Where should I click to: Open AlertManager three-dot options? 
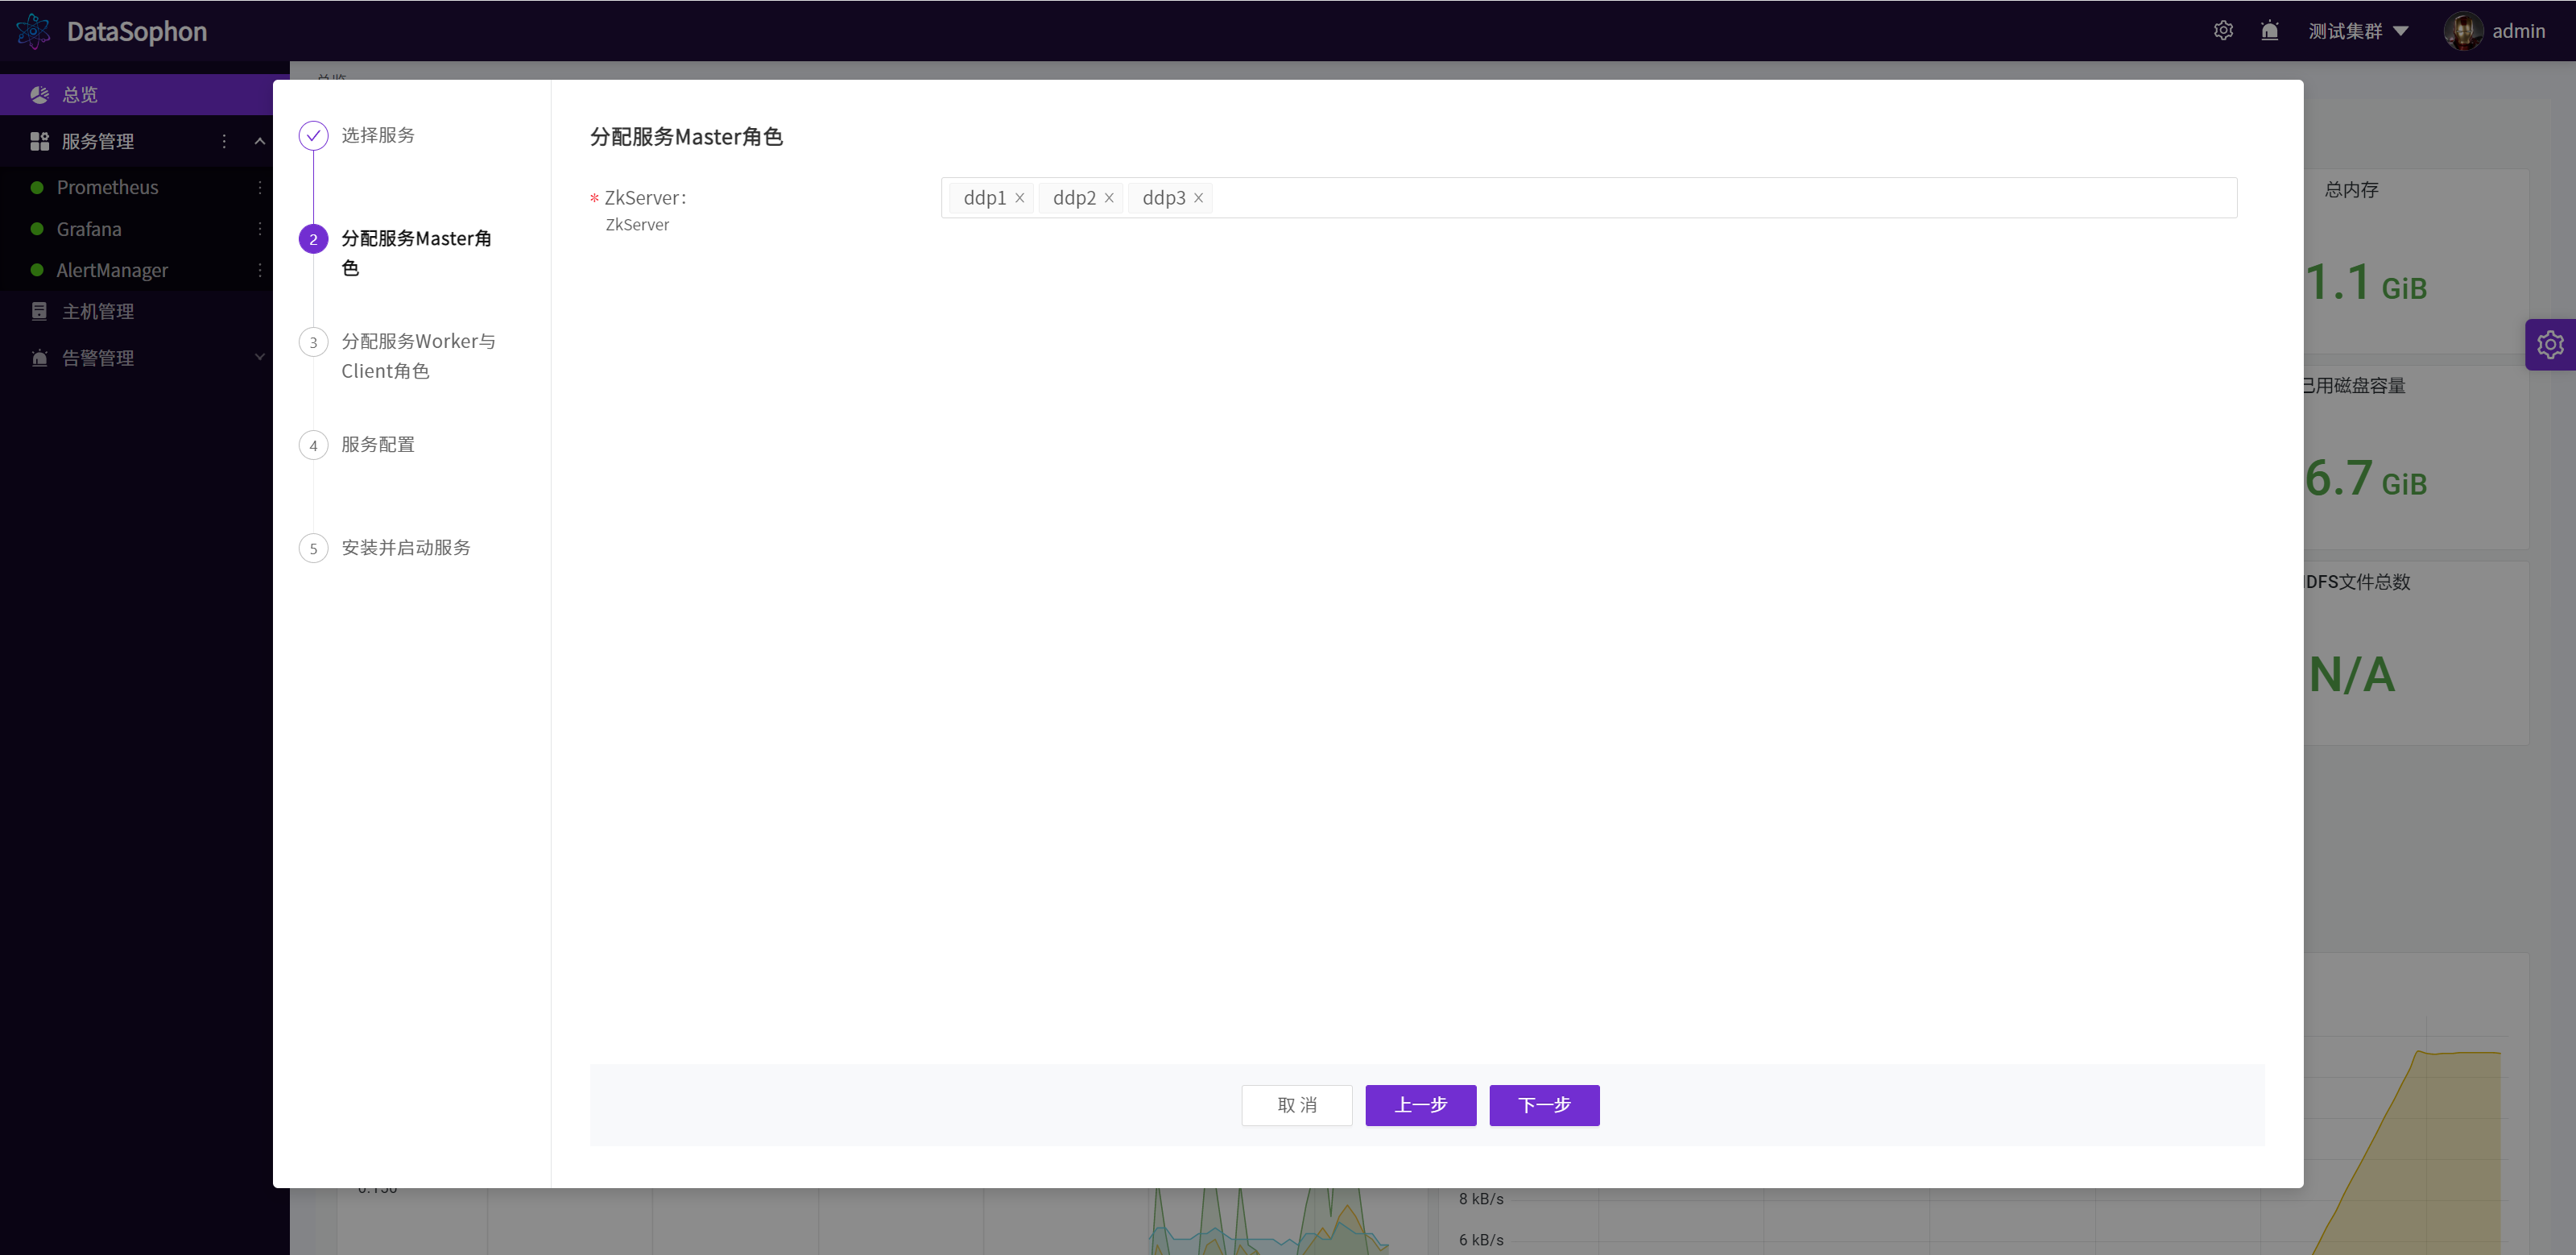pyautogui.click(x=260, y=270)
